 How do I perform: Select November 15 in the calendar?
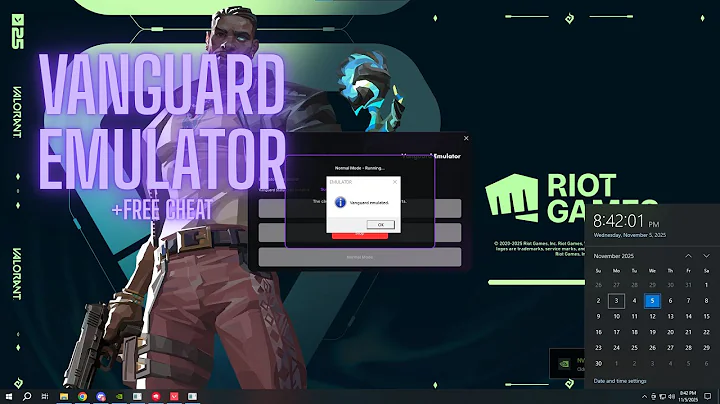[x=706, y=316]
